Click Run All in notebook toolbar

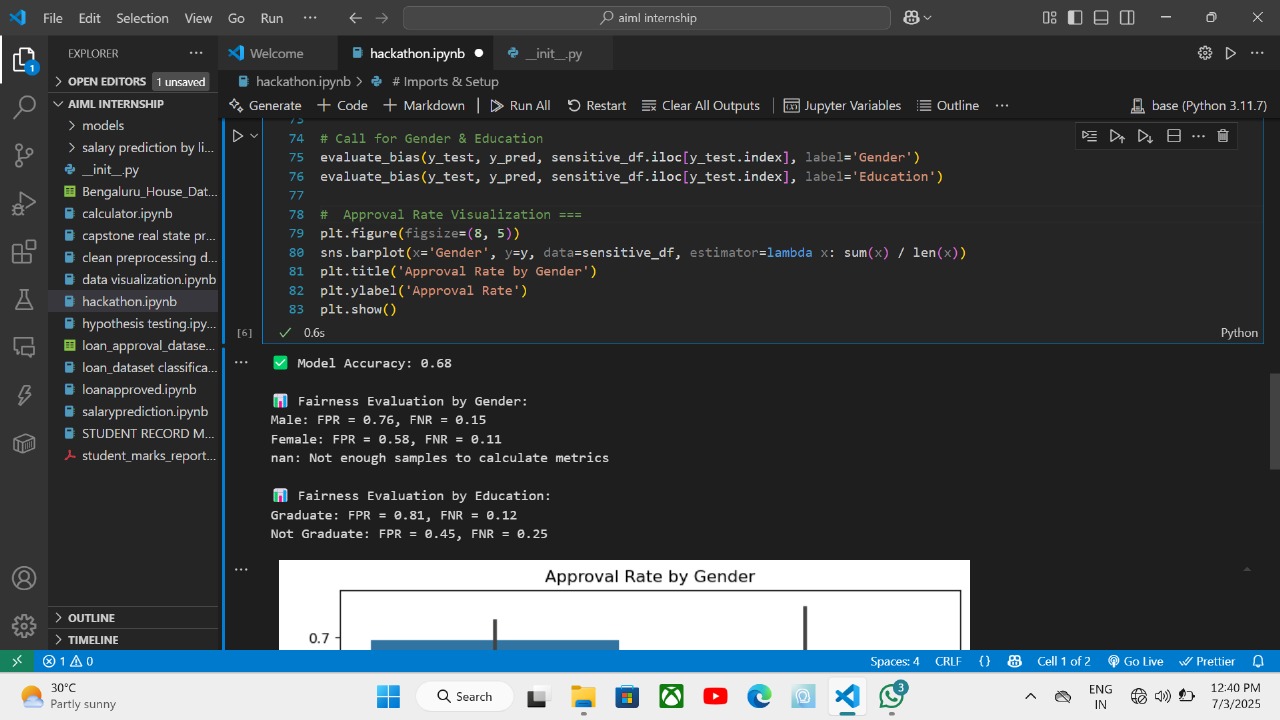point(520,105)
